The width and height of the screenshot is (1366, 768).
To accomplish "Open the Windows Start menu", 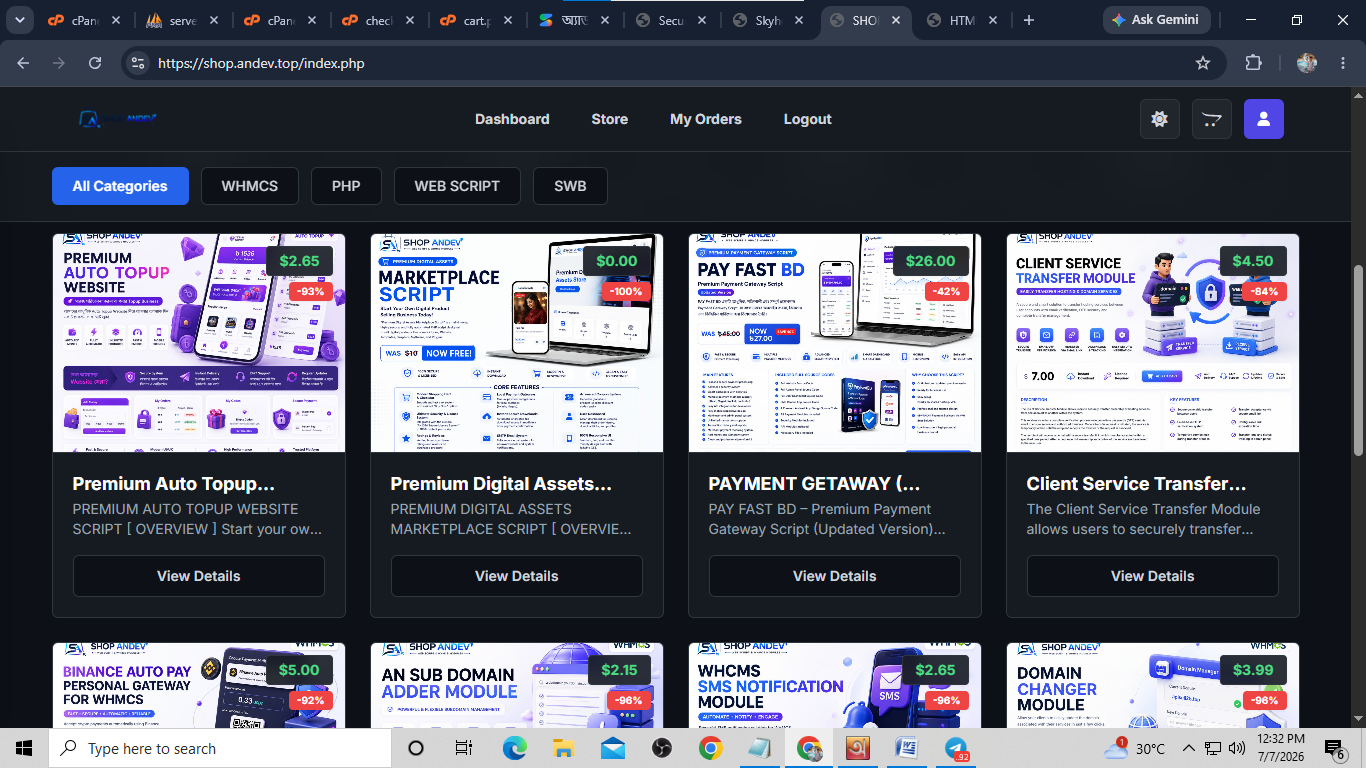I will click(24, 748).
